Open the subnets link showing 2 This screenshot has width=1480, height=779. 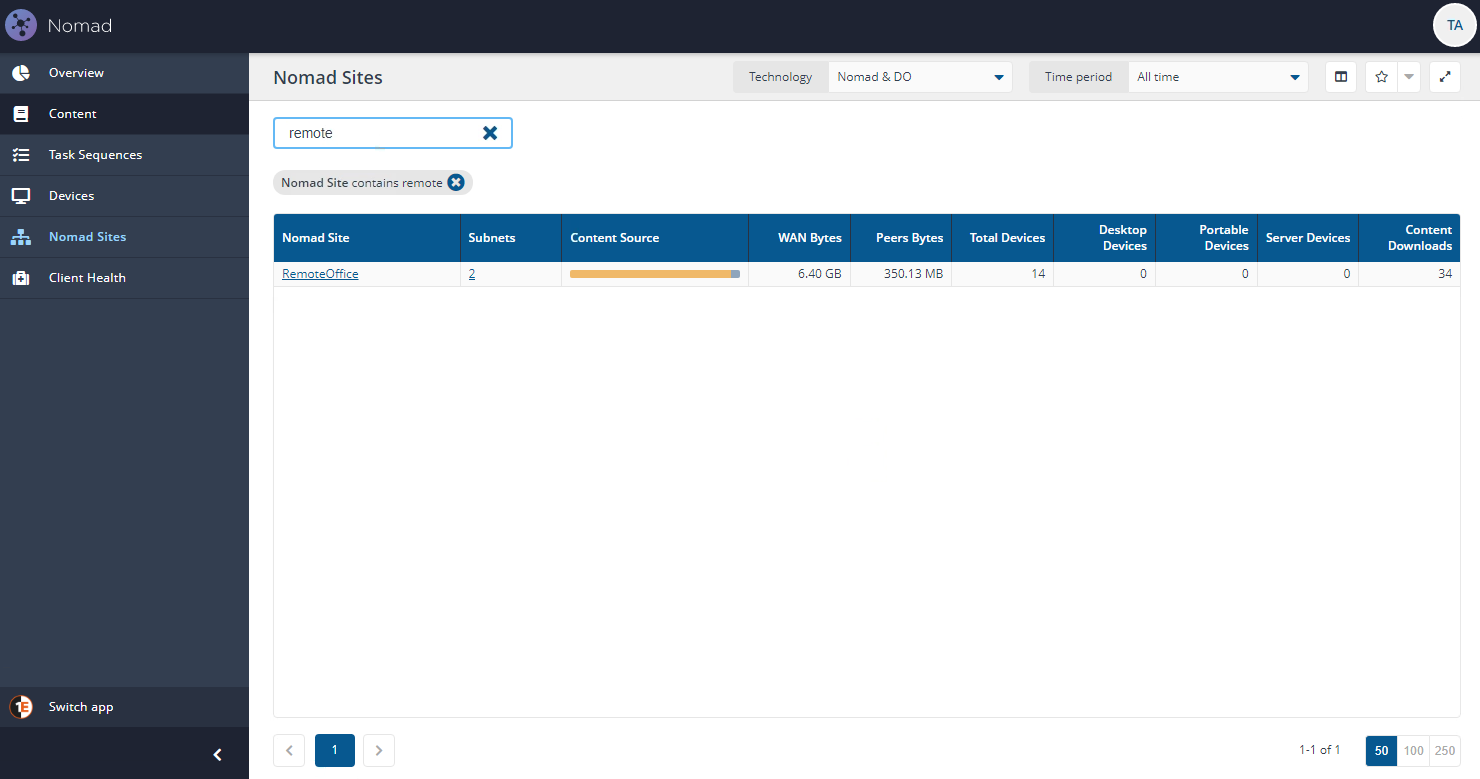tap(472, 274)
